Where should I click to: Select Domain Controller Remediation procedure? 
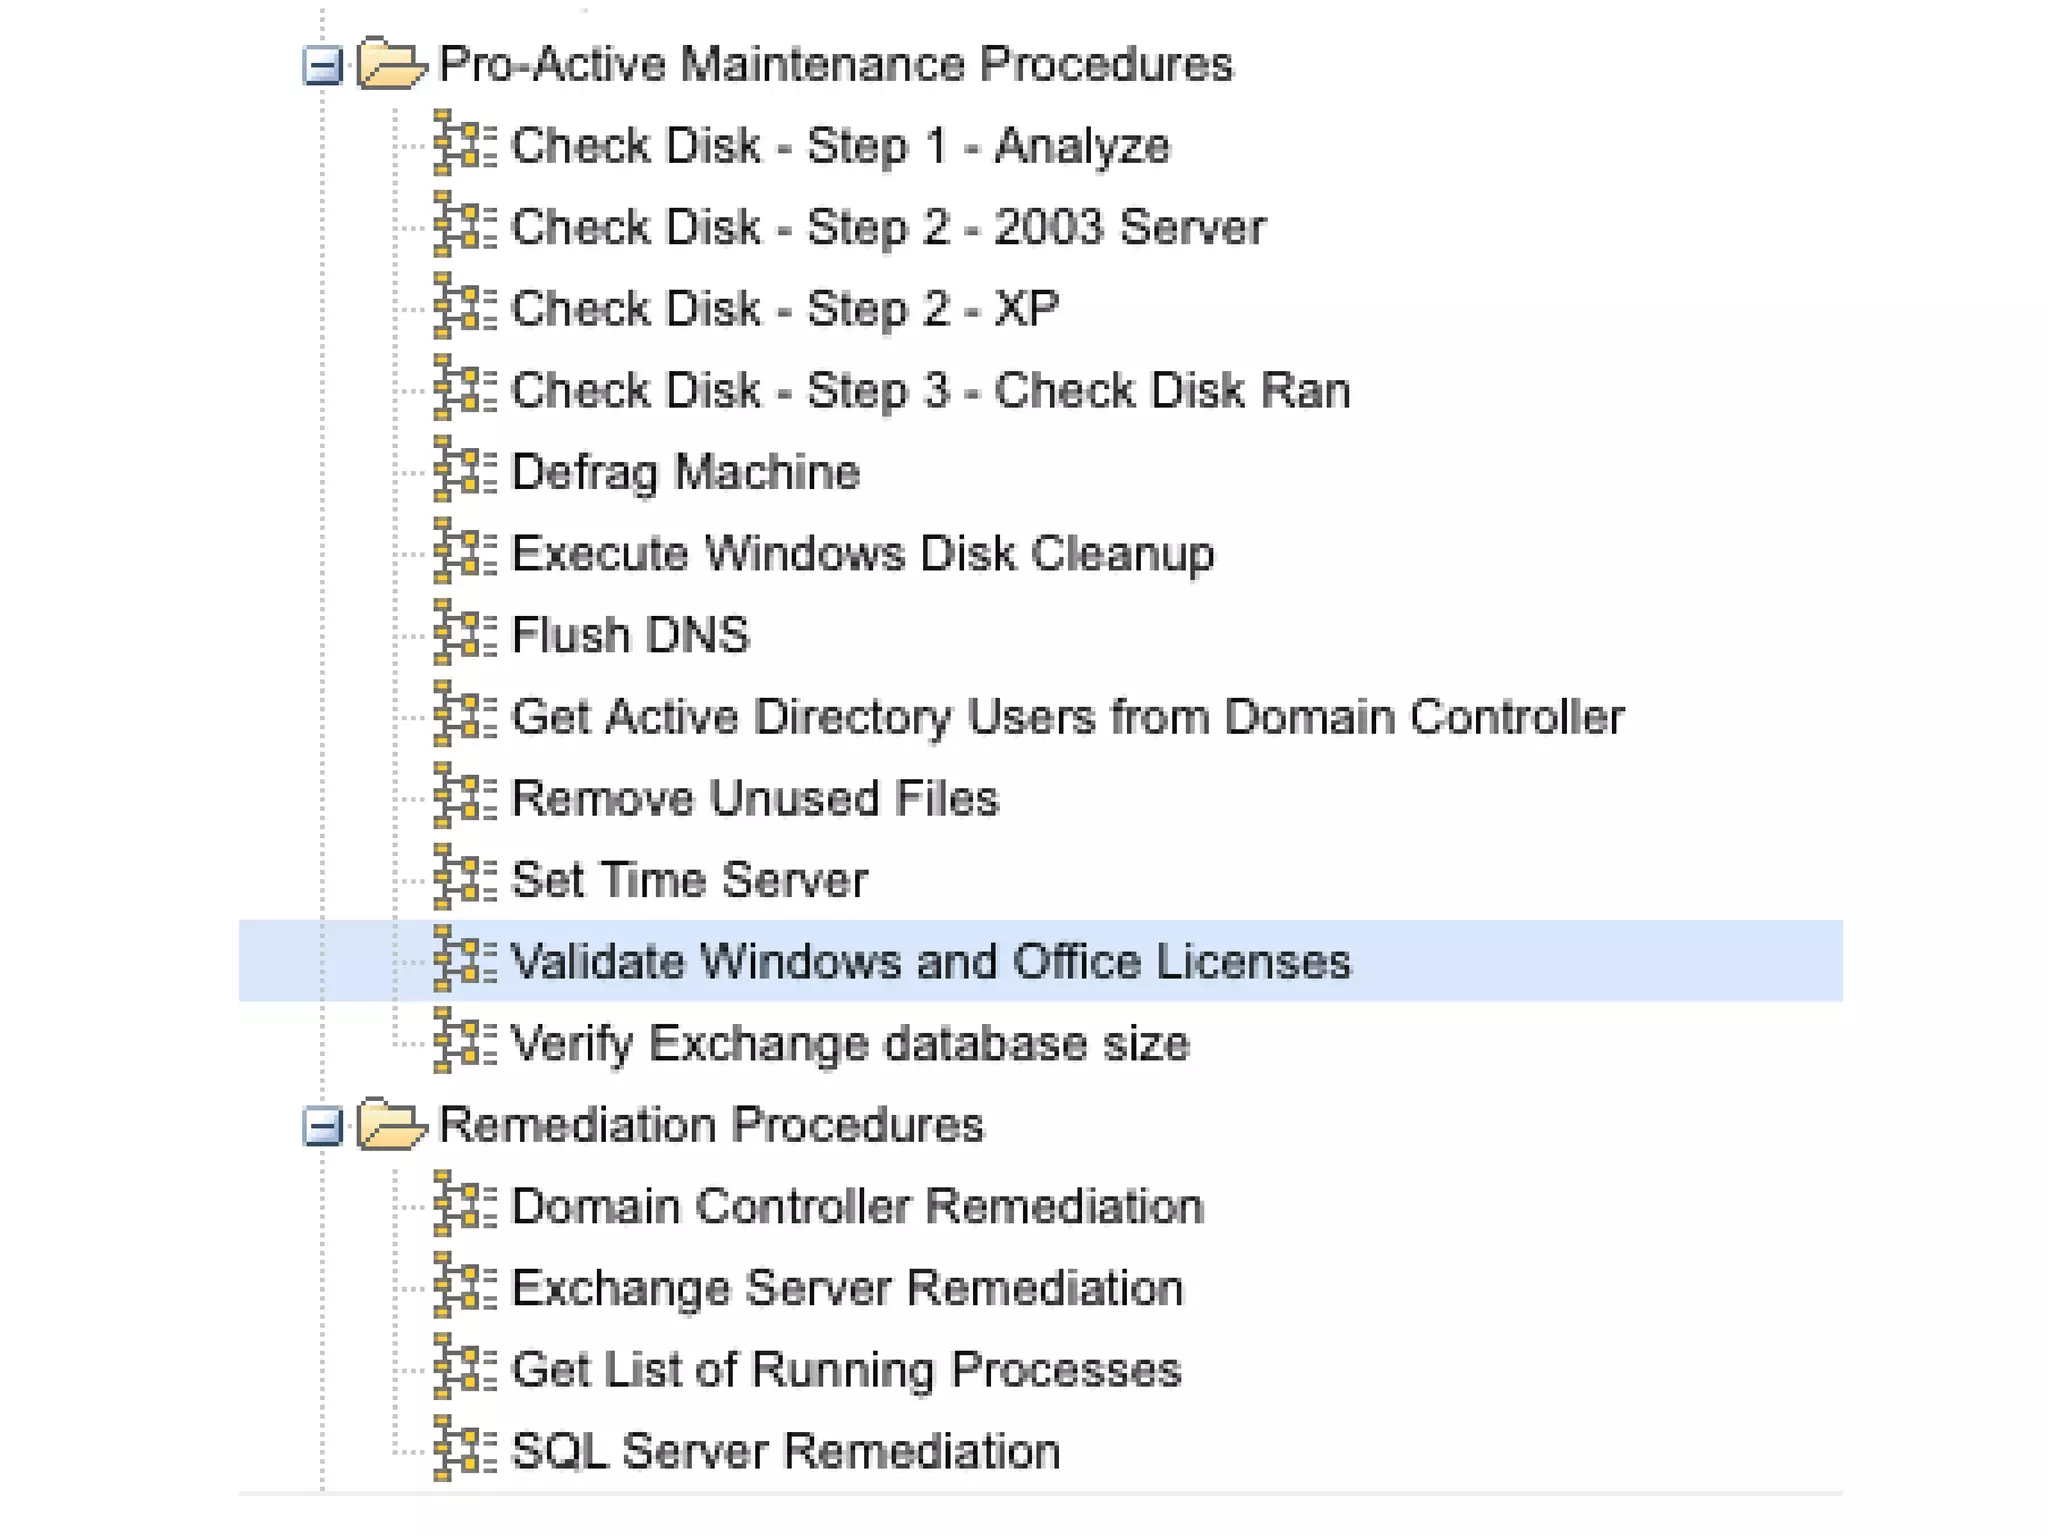857,1206
